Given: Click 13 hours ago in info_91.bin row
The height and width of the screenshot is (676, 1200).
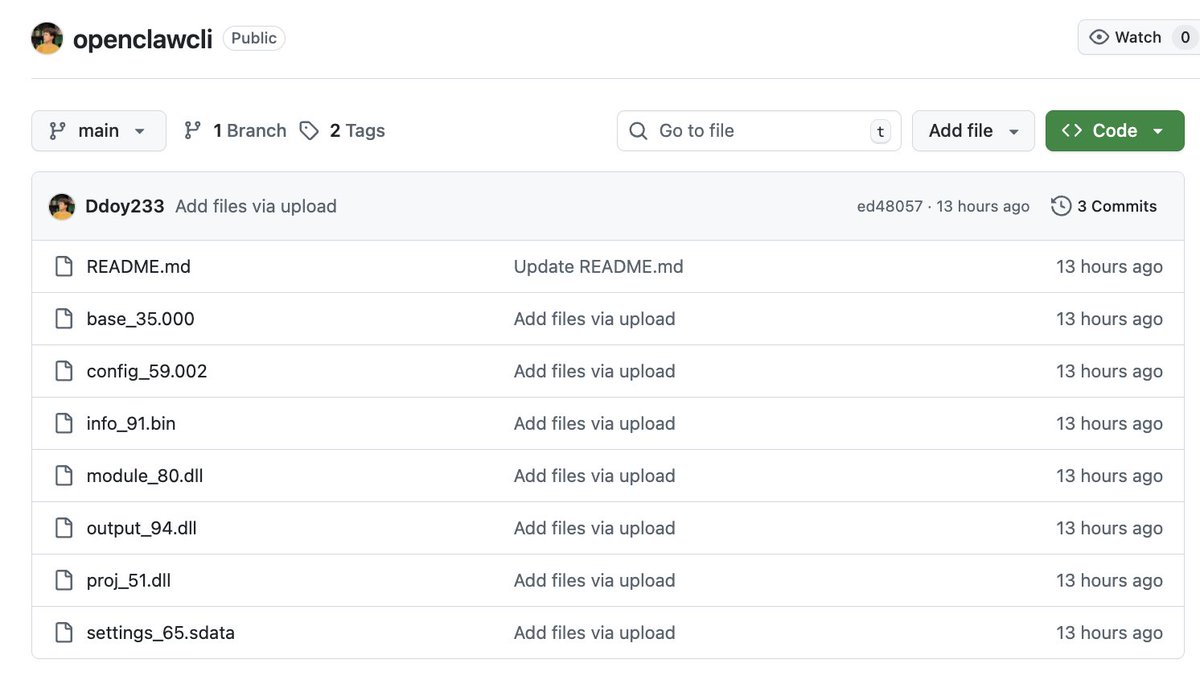Looking at the screenshot, I should click(x=1110, y=424).
